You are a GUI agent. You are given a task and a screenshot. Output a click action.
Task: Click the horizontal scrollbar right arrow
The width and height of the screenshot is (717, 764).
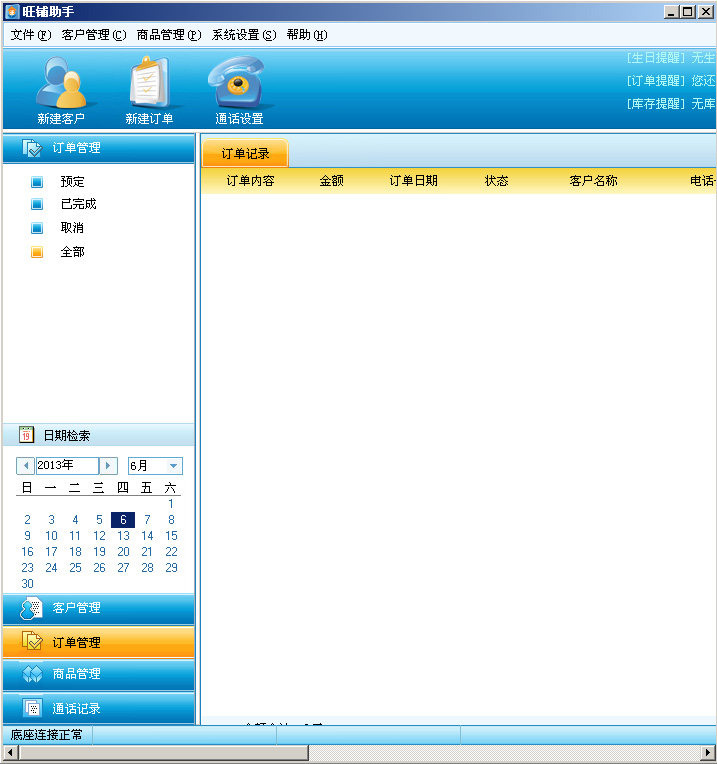click(708, 753)
